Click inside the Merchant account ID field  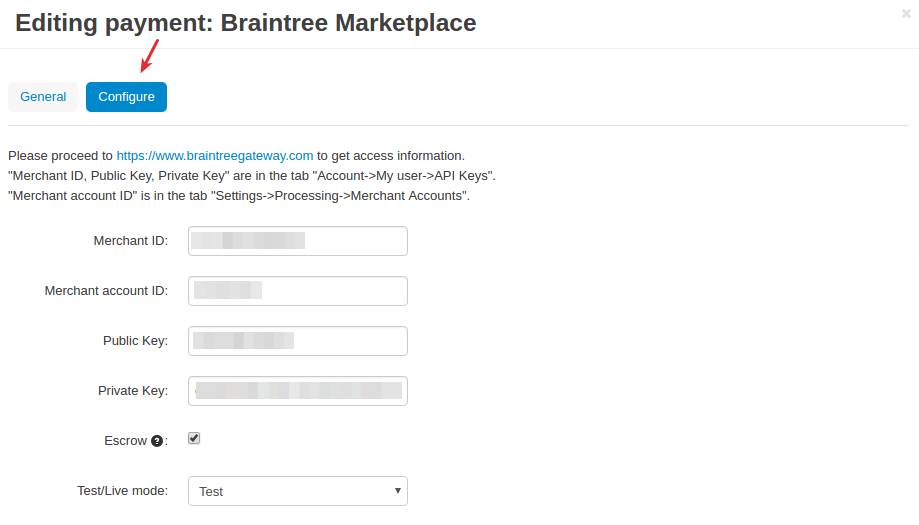[x=298, y=291]
